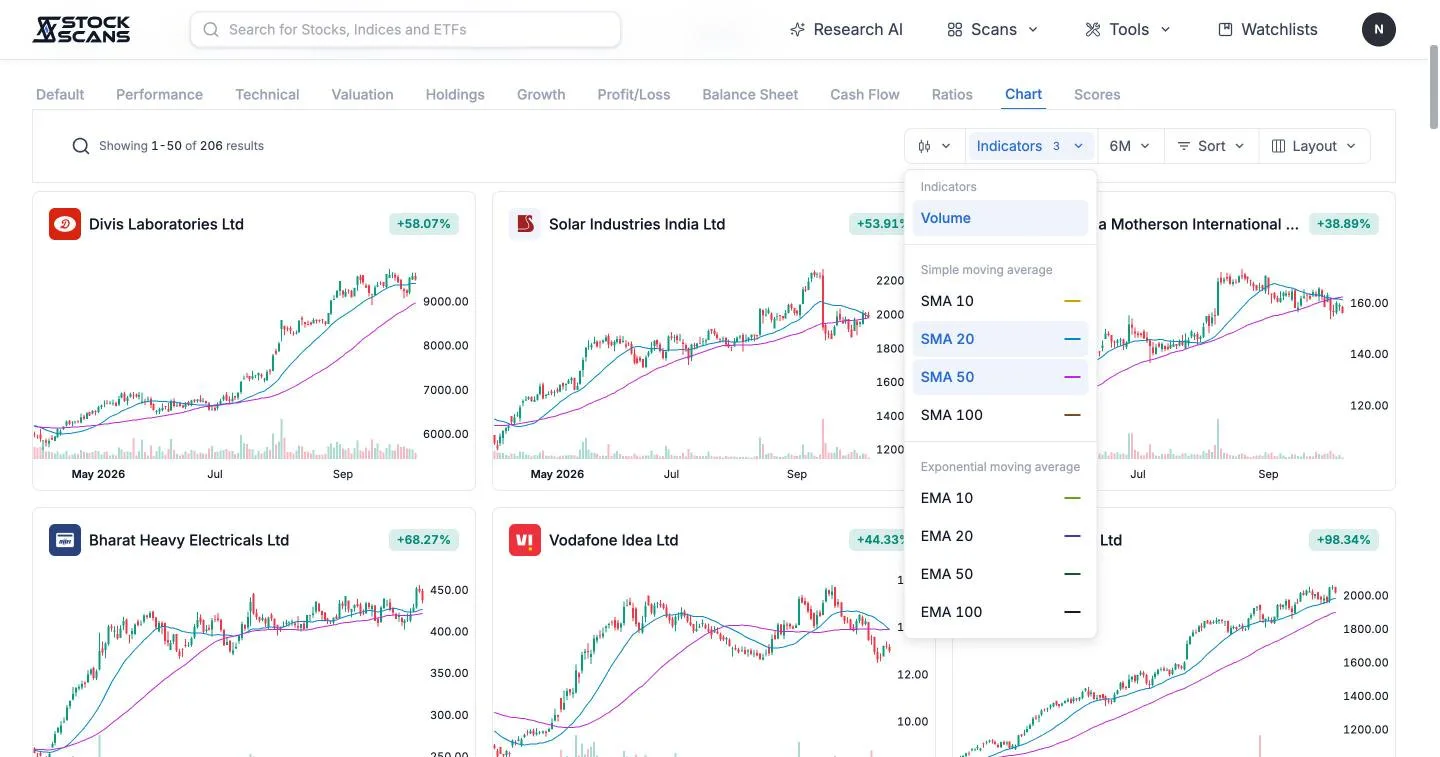Collapse the Indicators dropdown
This screenshot has width=1440, height=757.
point(1030,146)
